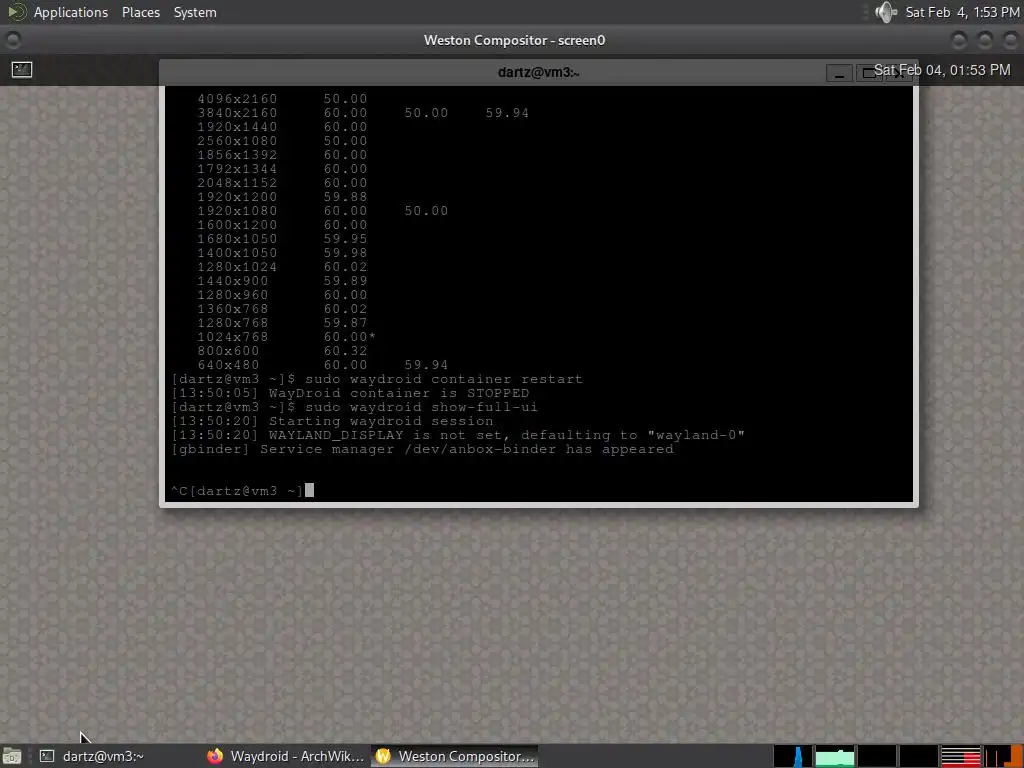Click the dartz@vm3:~ terminal title bar
1024x768 pixels.
pyautogui.click(x=538, y=72)
